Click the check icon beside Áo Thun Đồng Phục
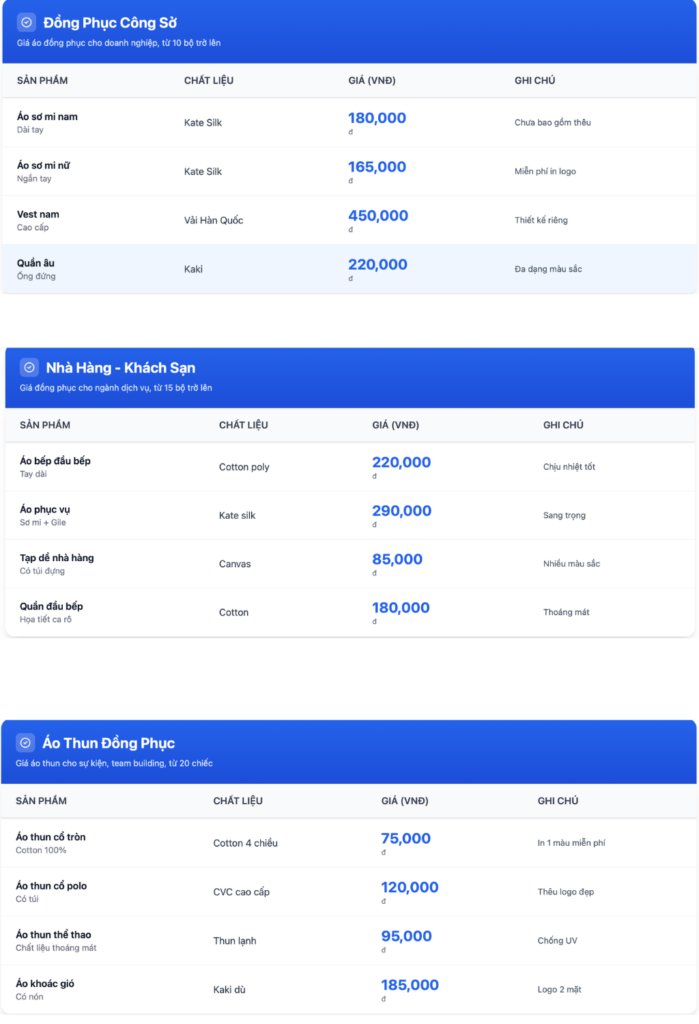This screenshot has height=1024, width=699. (26, 743)
